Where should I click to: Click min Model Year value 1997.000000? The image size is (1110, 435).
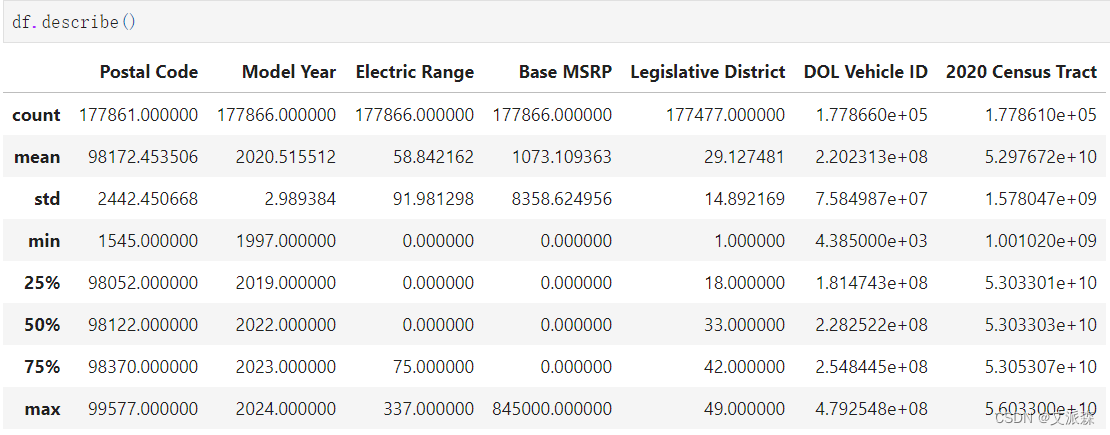(x=286, y=241)
